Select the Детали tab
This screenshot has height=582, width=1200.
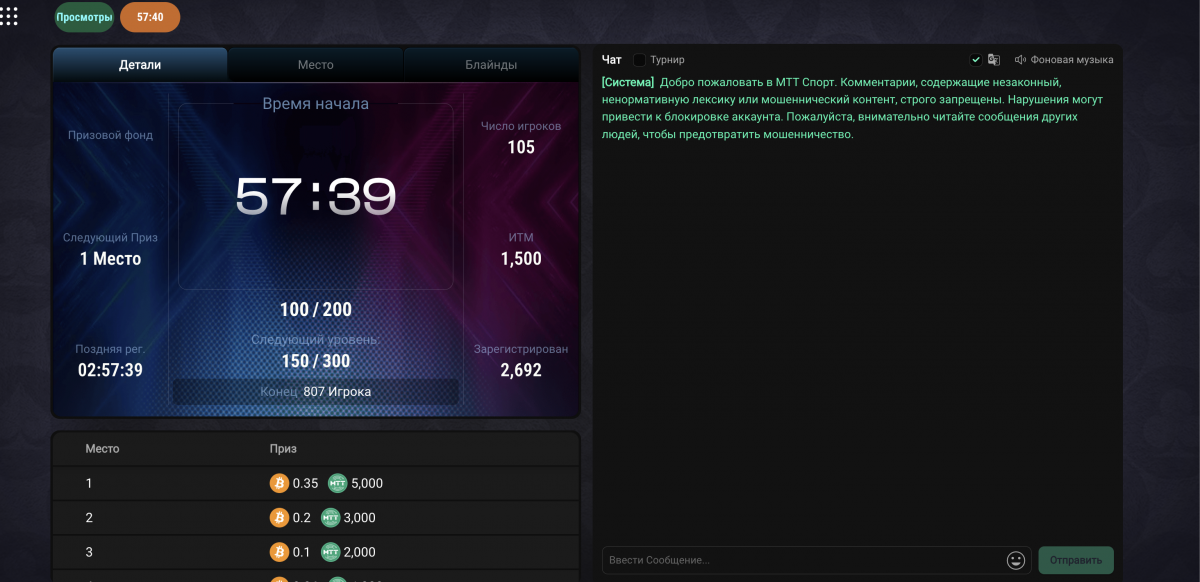(x=140, y=65)
